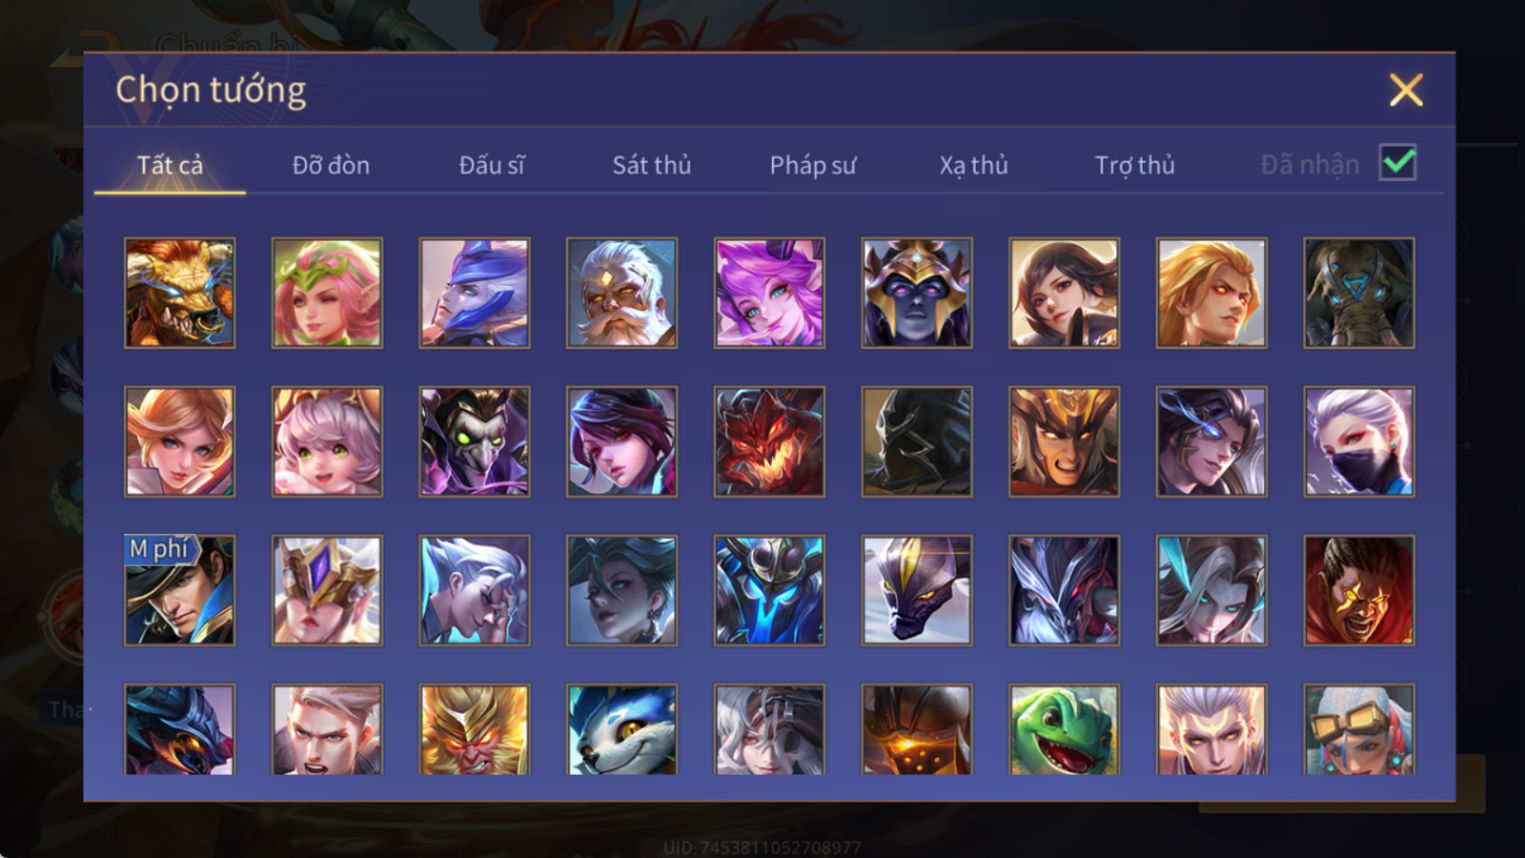Select the Đấu sĩ category tab
Image resolution: width=1525 pixels, height=858 pixels.
491,165
